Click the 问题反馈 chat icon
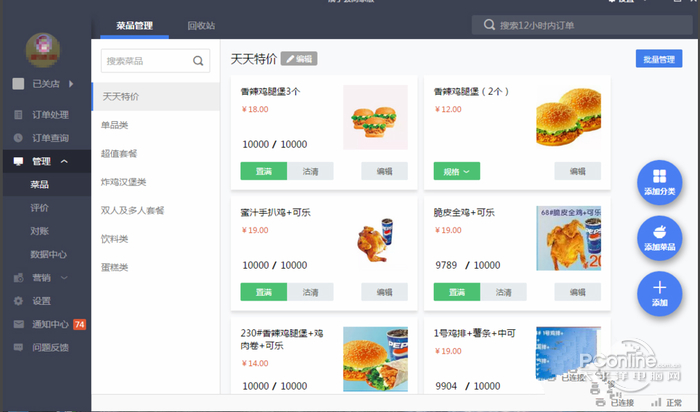700x412 pixels. 18,347
